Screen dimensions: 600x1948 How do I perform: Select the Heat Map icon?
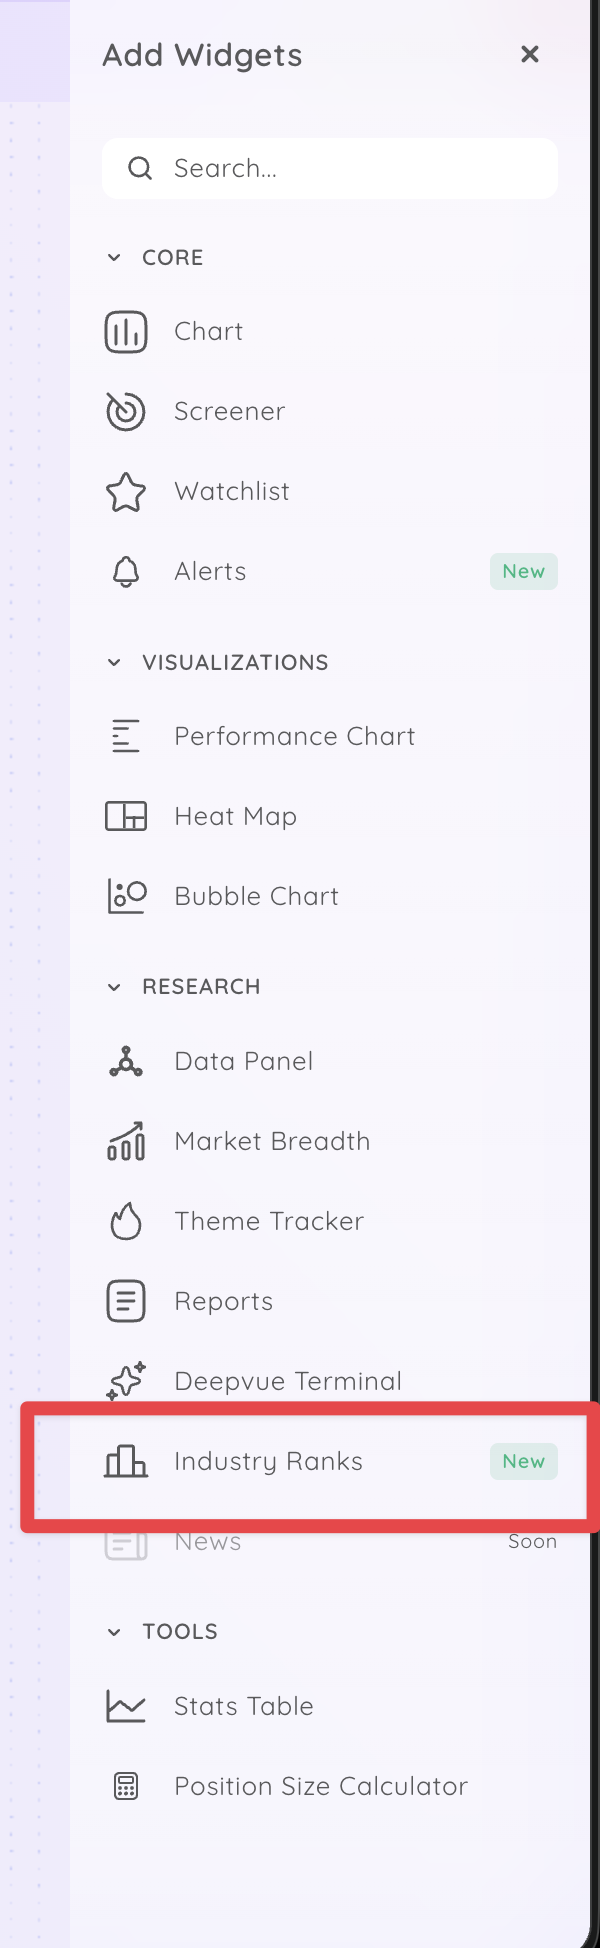tap(126, 817)
